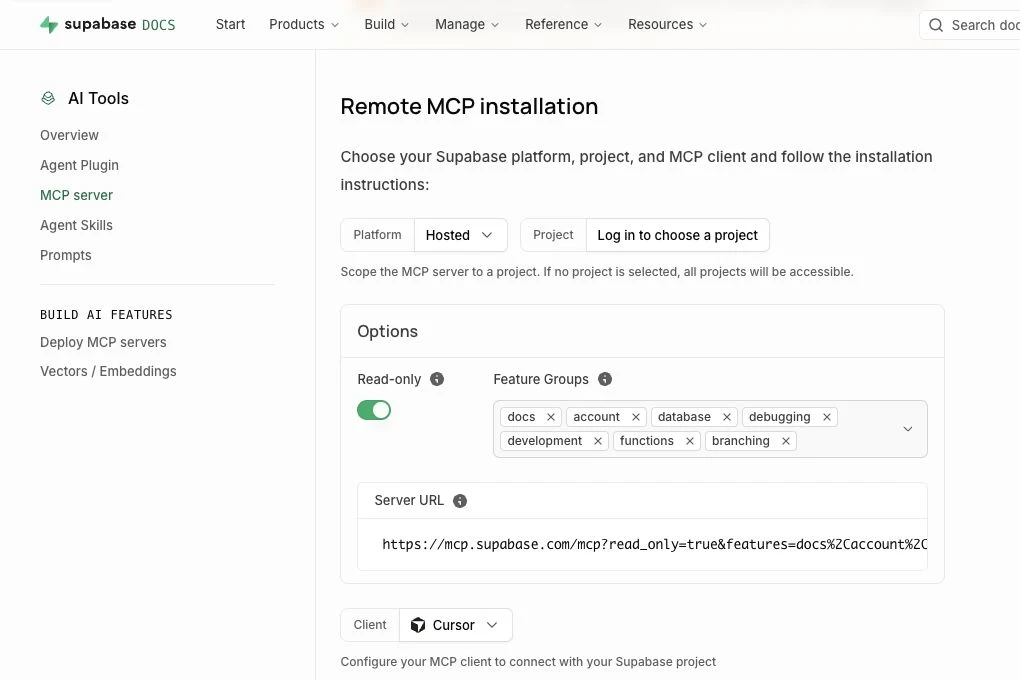Open the Agent Skills sidebar page
The width and height of the screenshot is (1020, 680).
(76, 225)
